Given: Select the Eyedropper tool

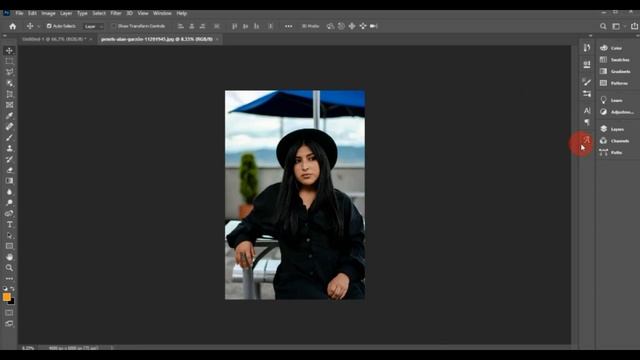Looking at the screenshot, I should click(9, 116).
